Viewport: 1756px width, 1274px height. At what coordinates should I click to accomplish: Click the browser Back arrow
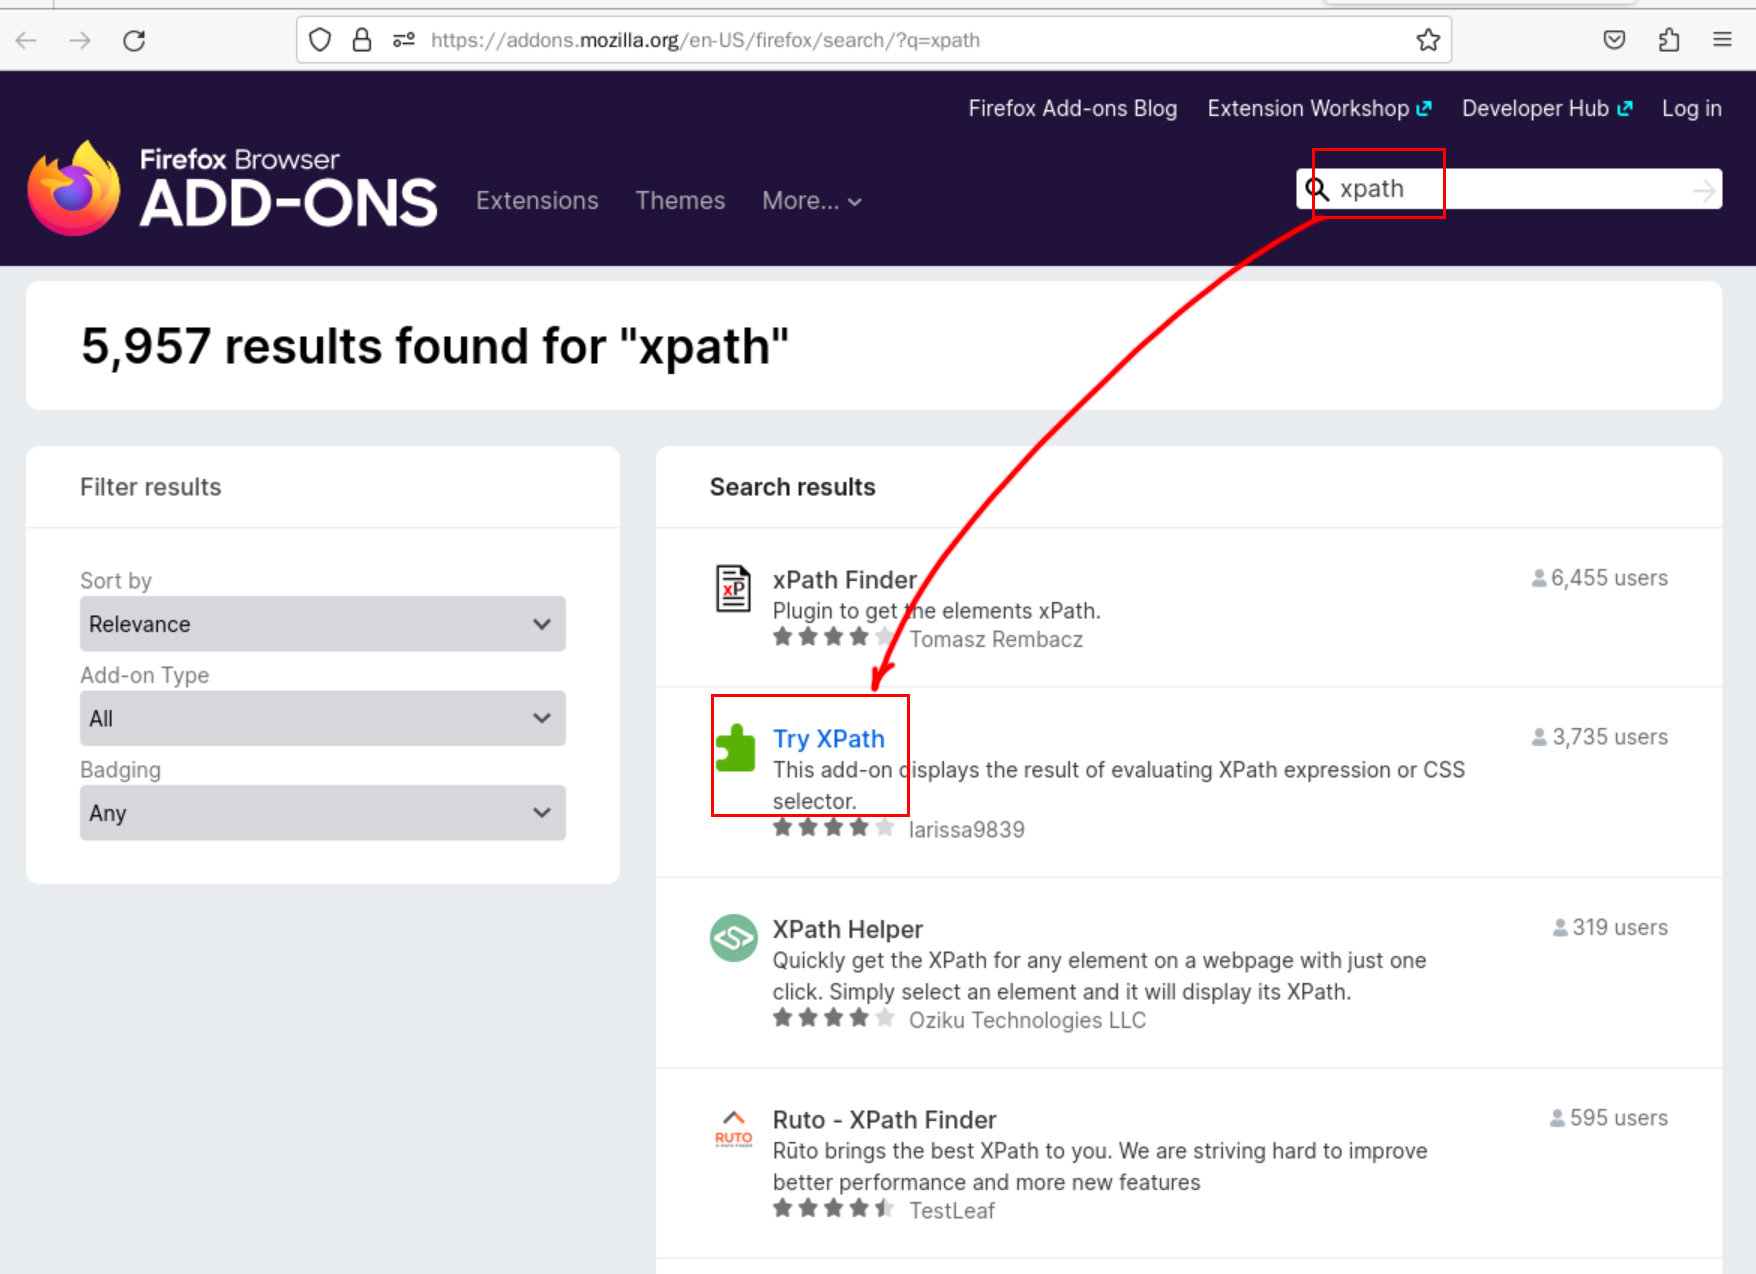point(27,40)
